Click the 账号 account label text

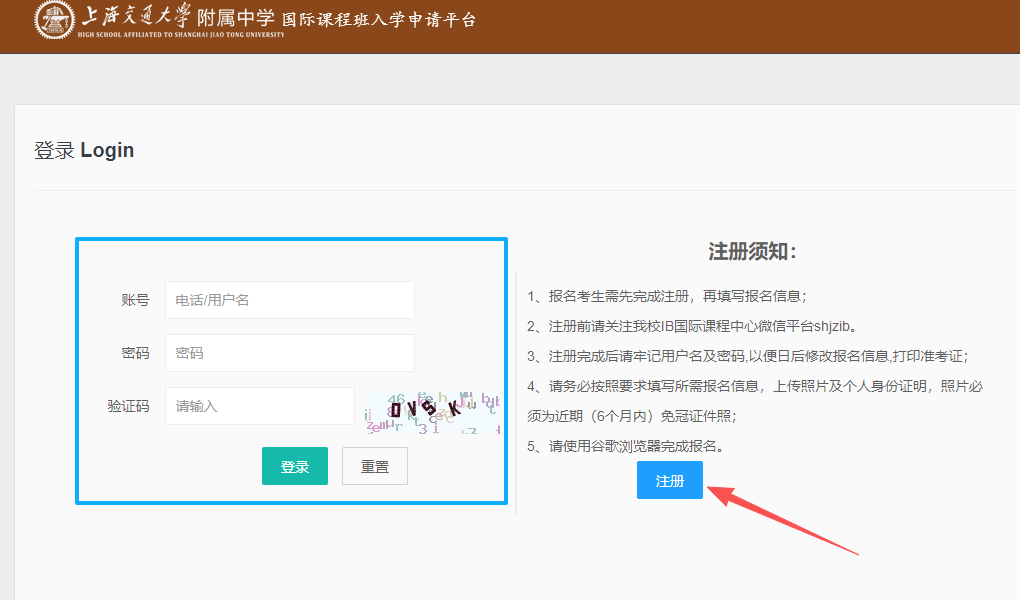(133, 299)
